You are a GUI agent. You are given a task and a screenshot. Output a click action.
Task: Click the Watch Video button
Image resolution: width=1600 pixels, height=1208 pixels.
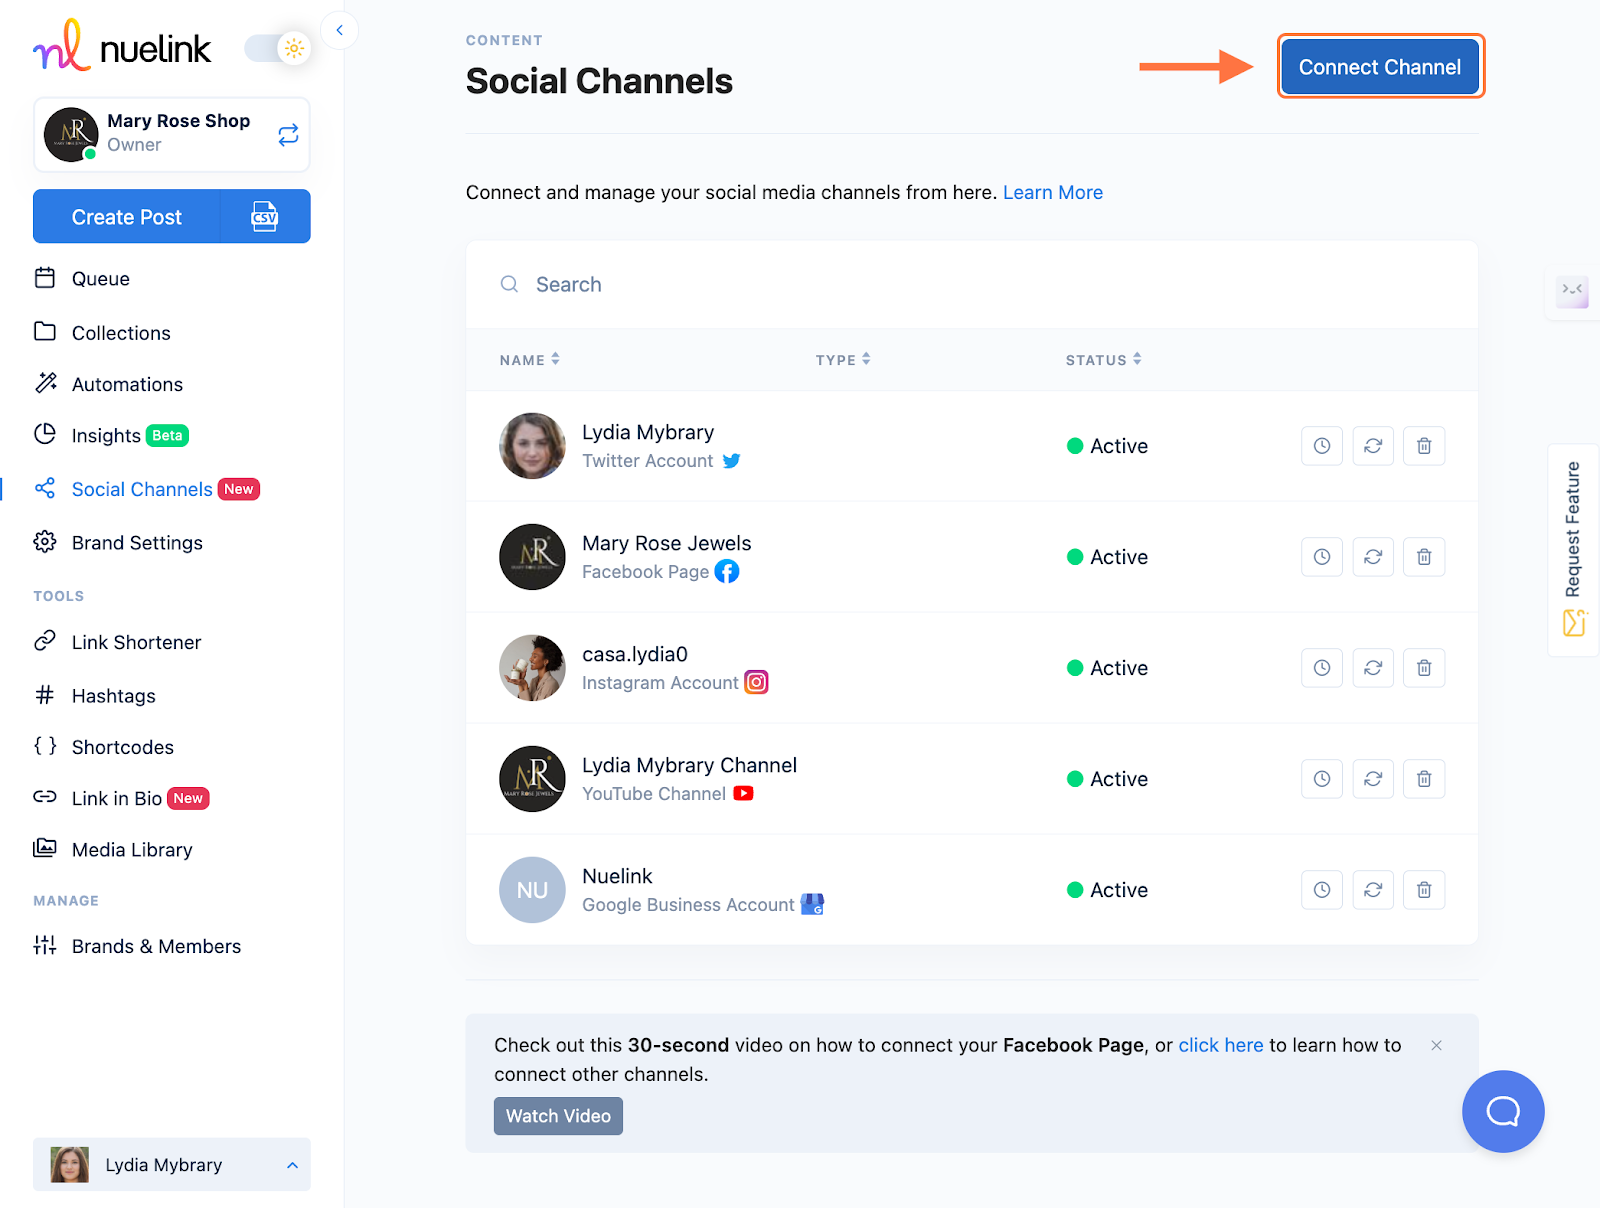pyautogui.click(x=558, y=1116)
